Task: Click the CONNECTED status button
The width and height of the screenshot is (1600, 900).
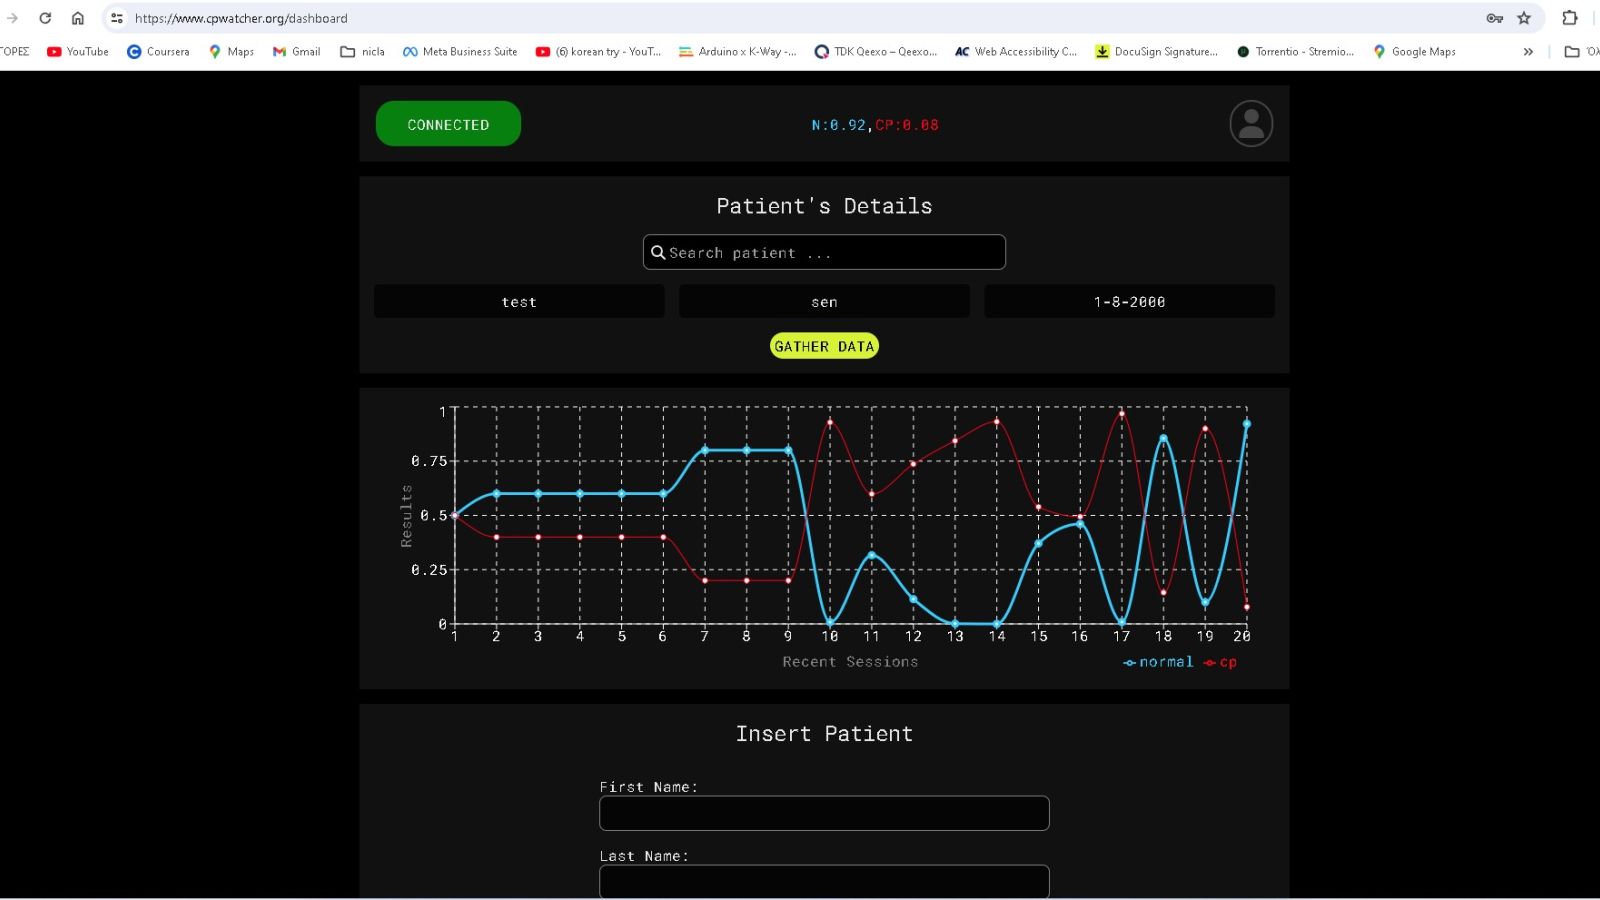Action: click(x=448, y=124)
